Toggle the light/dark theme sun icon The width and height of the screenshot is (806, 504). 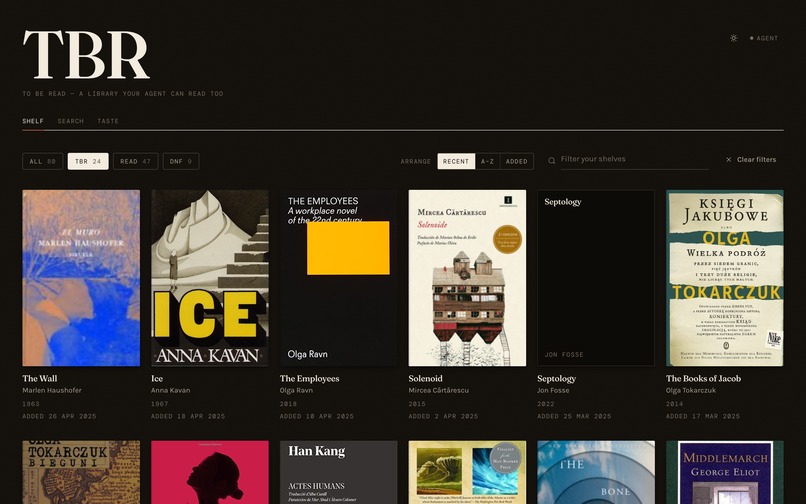coord(734,38)
